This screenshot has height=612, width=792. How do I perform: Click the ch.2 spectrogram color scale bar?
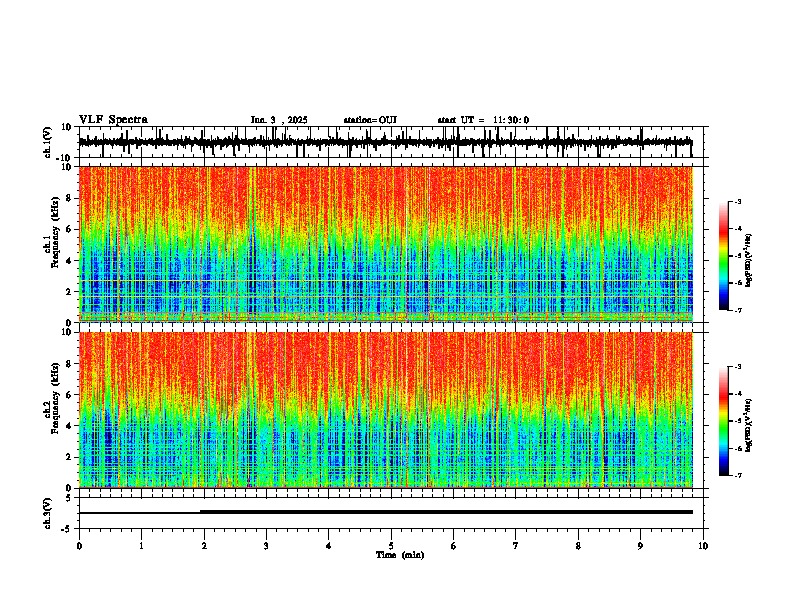point(723,421)
